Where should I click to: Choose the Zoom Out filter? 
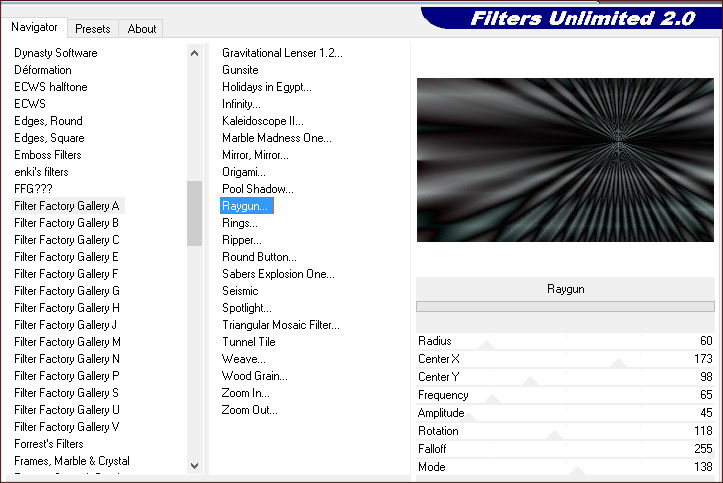[249, 410]
